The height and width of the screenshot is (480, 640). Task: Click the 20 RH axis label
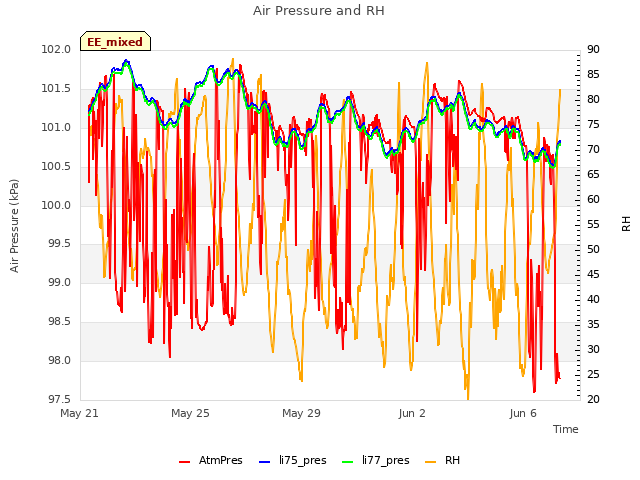click(x=593, y=399)
